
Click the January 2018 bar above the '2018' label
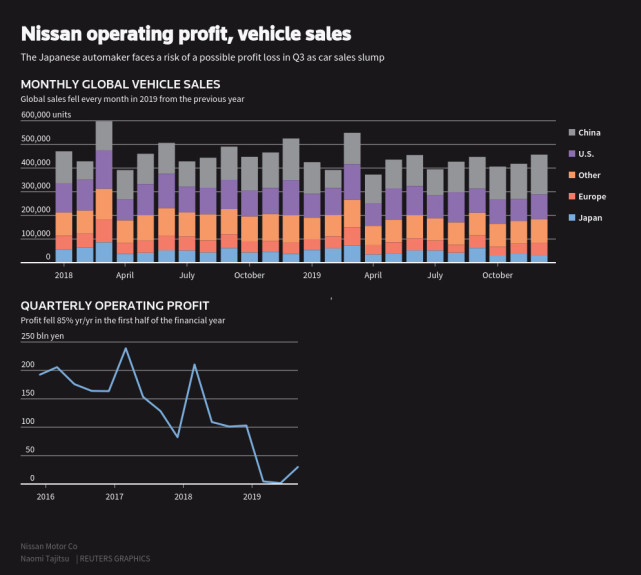click(64, 206)
